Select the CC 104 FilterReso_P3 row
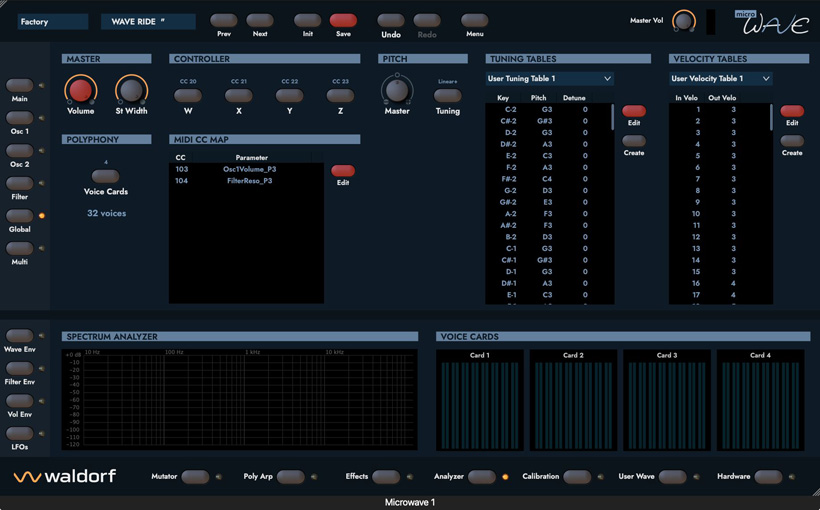 click(x=246, y=180)
